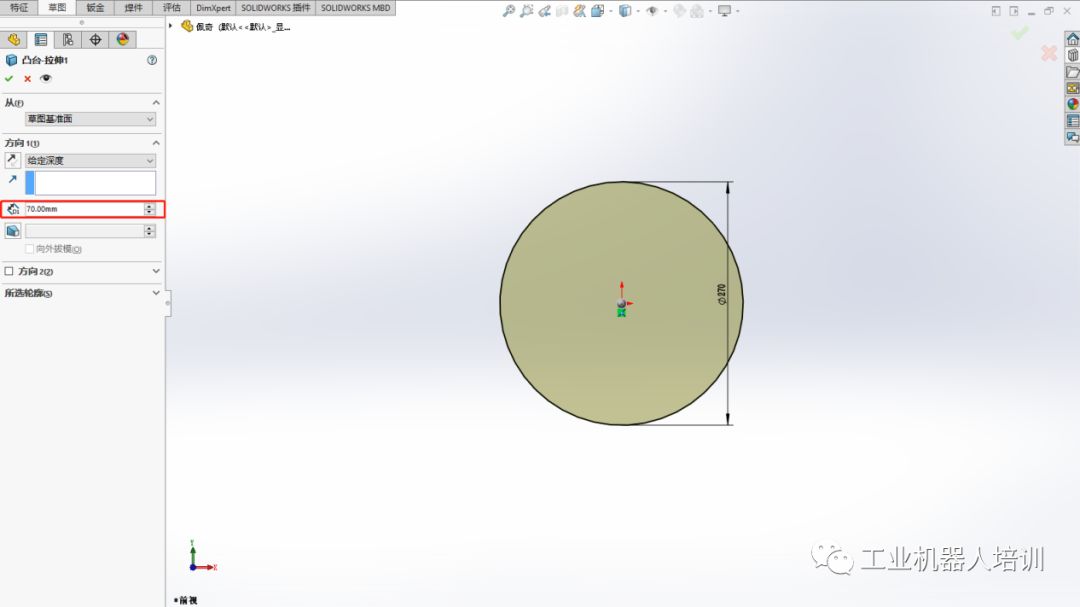
Task: Open the 给定深度 end condition dropdown
Action: [90, 160]
